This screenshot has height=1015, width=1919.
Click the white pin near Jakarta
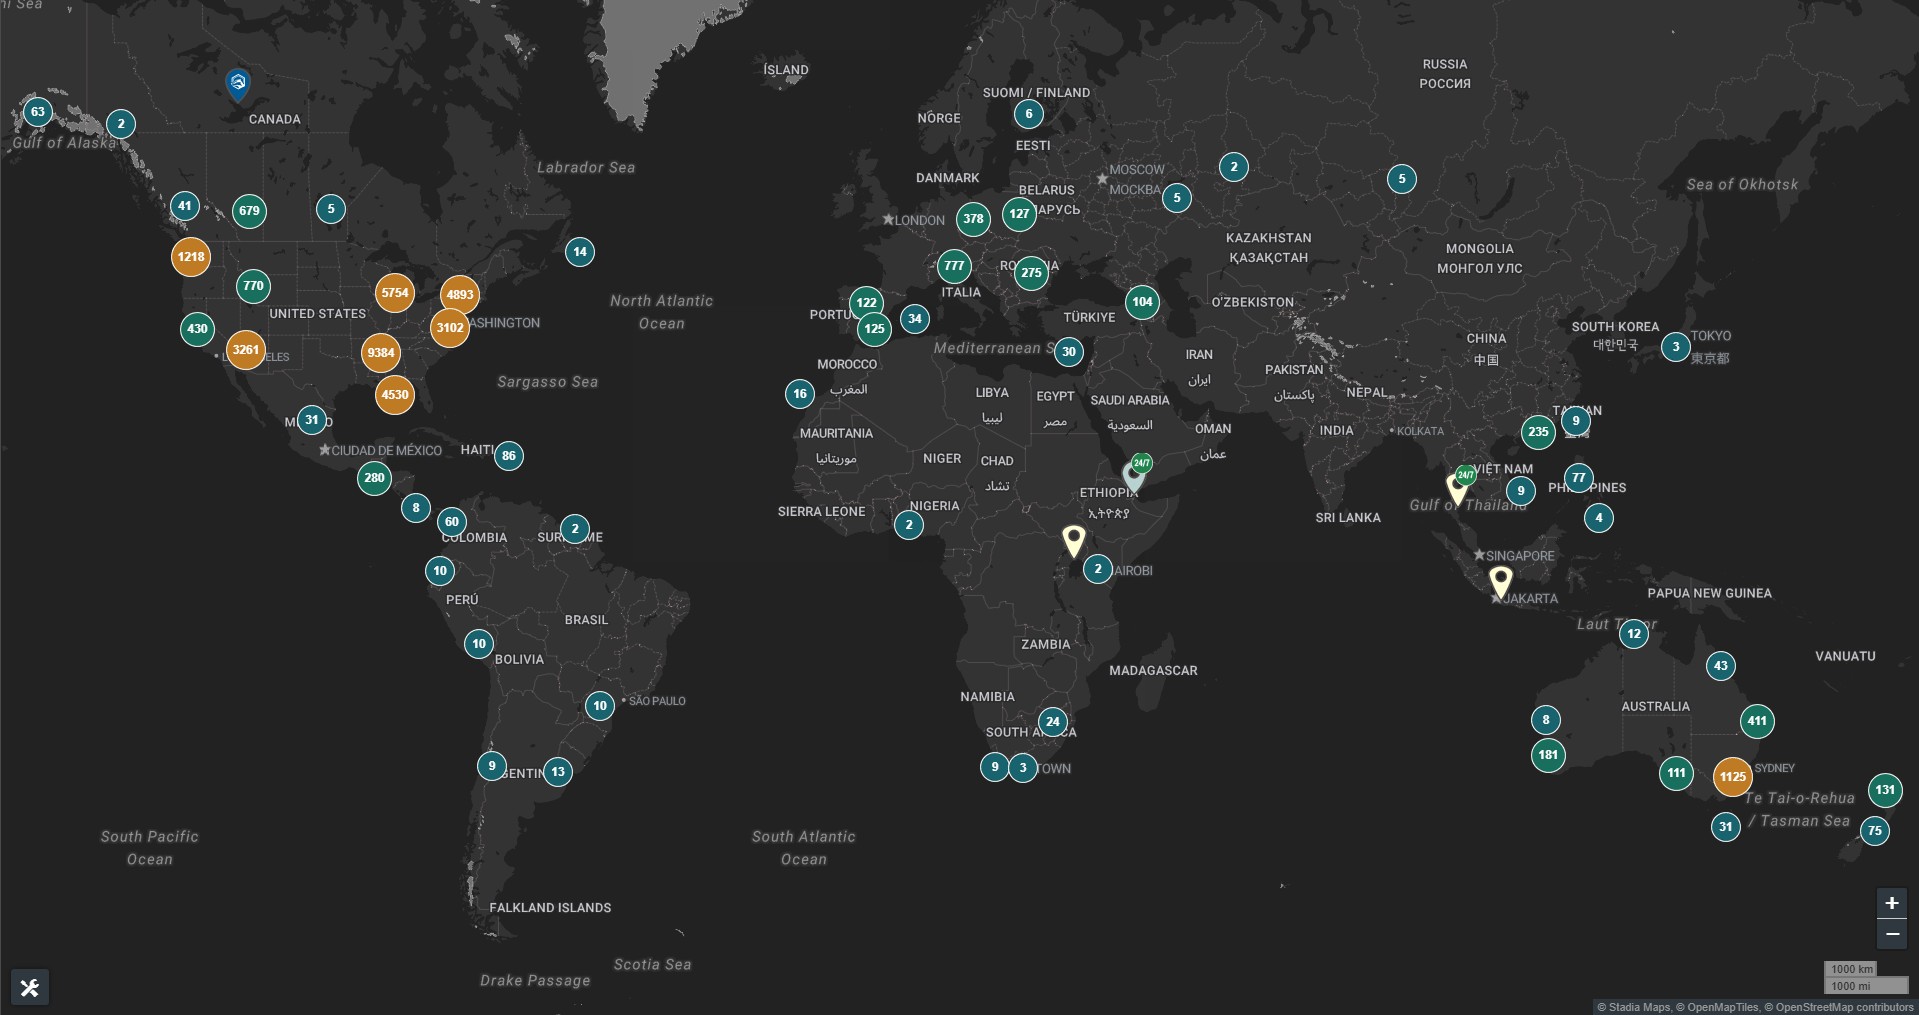tap(1500, 581)
